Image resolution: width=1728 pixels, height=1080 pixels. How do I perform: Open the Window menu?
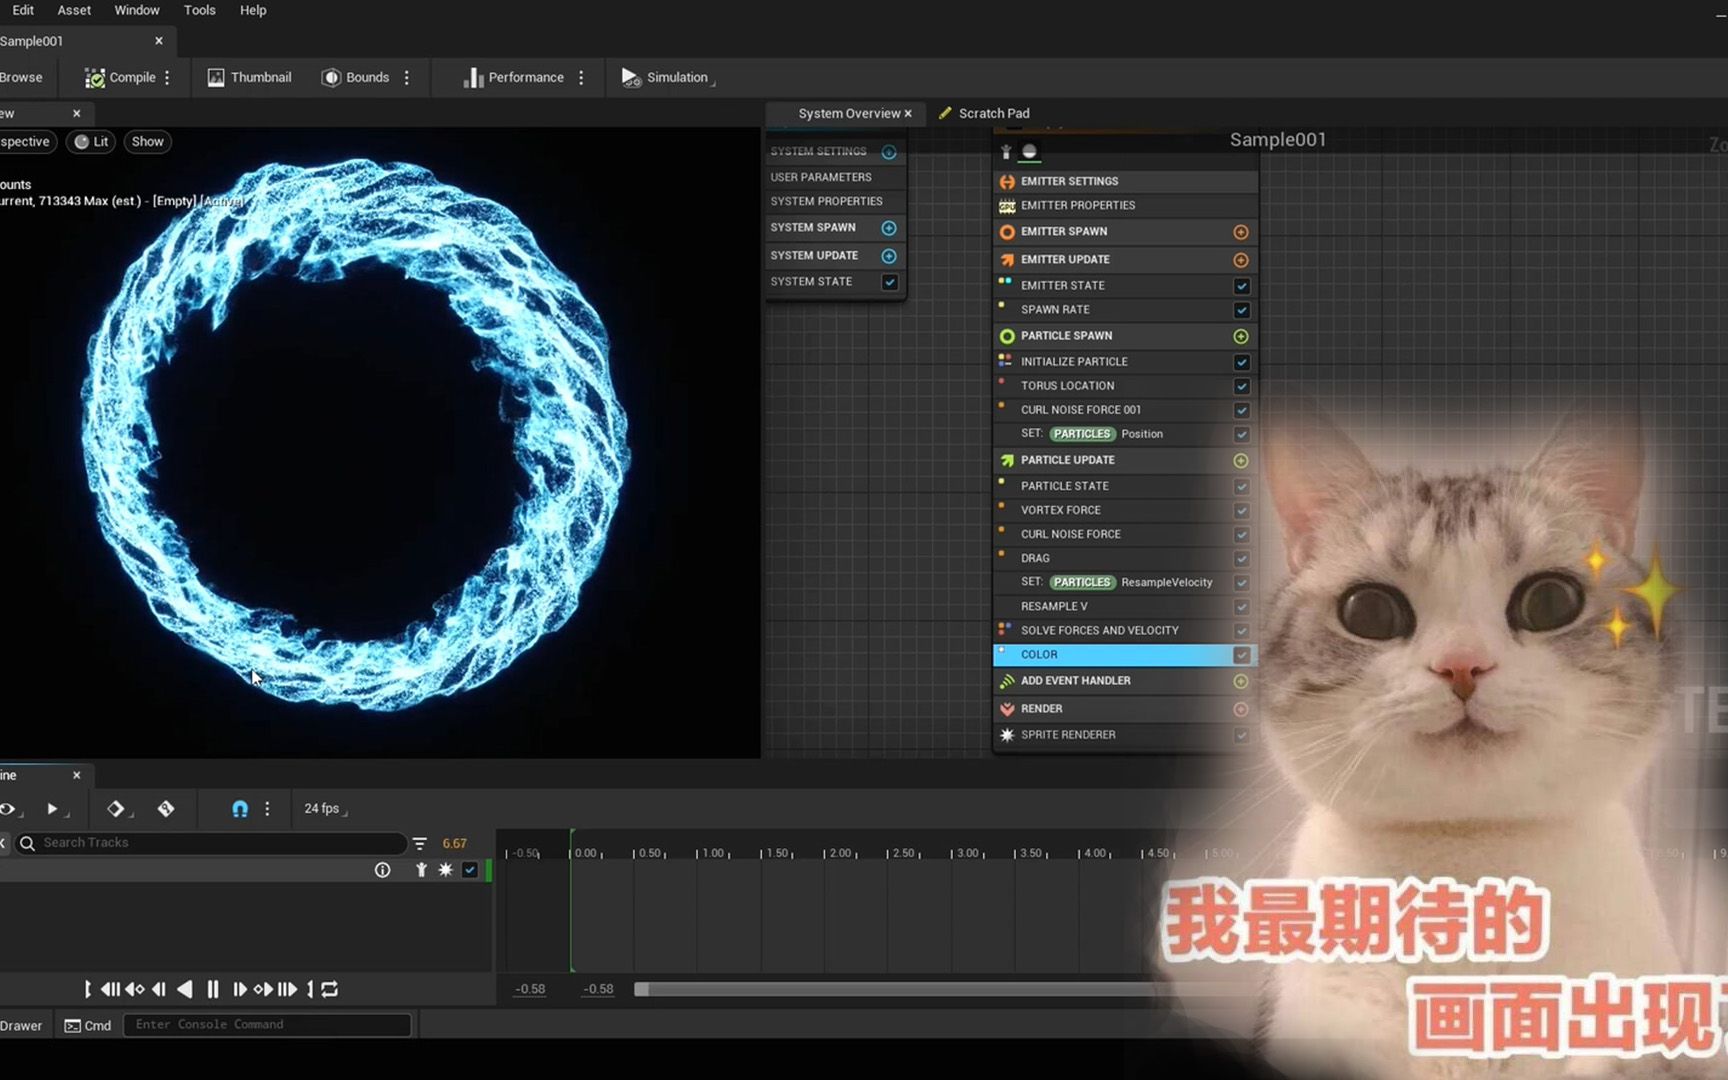(137, 10)
